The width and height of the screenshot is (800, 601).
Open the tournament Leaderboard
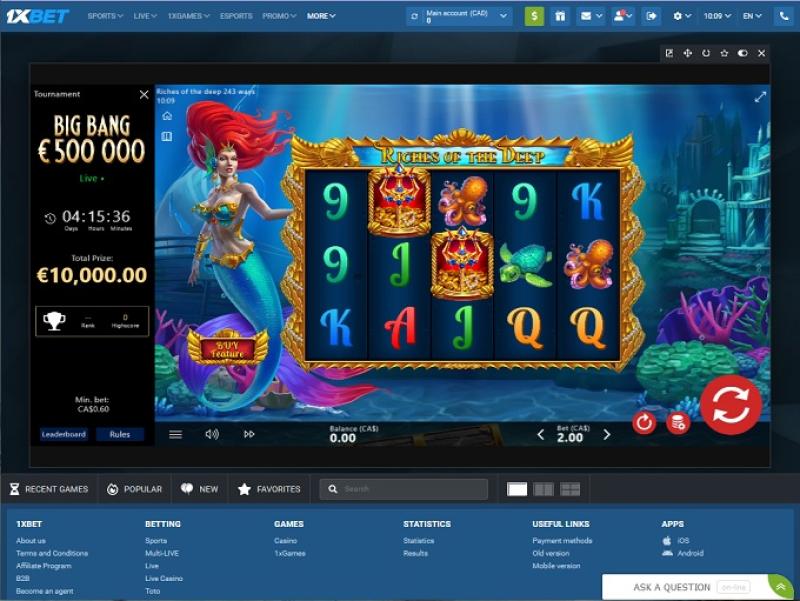pos(64,434)
